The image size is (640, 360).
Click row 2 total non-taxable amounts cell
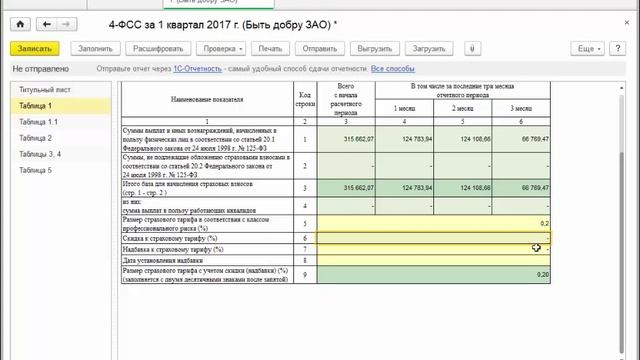(346, 166)
